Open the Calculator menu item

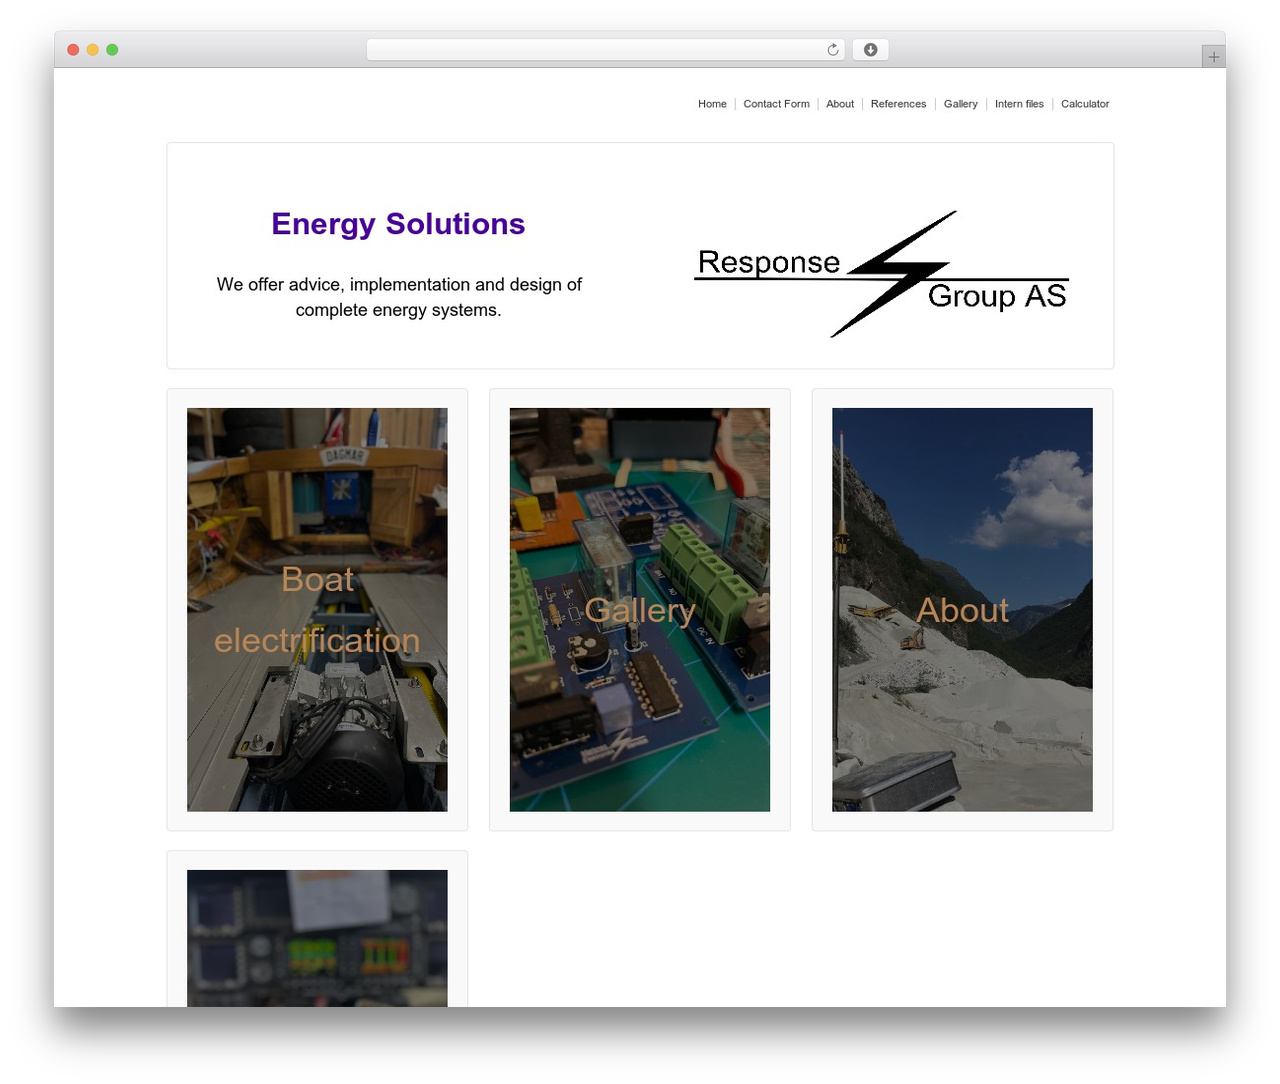(1085, 104)
